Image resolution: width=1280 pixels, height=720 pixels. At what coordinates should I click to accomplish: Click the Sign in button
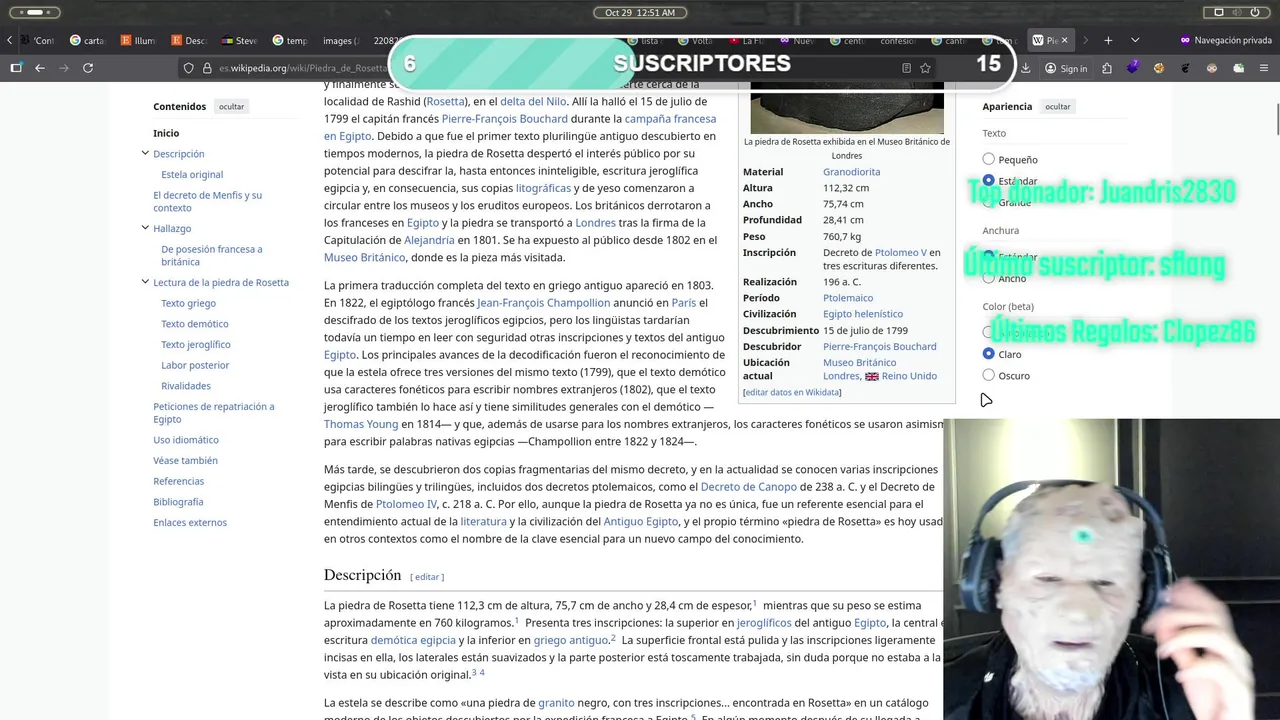coord(1066,68)
